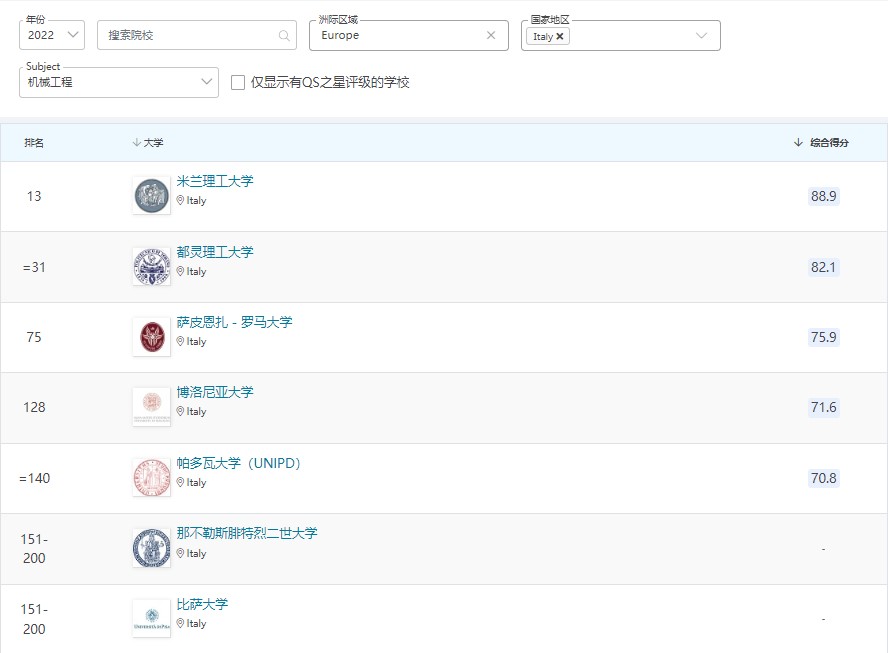The width and height of the screenshot is (888, 653).
Task: Open the Subject 机械工程 dropdown
Action: tap(119, 82)
